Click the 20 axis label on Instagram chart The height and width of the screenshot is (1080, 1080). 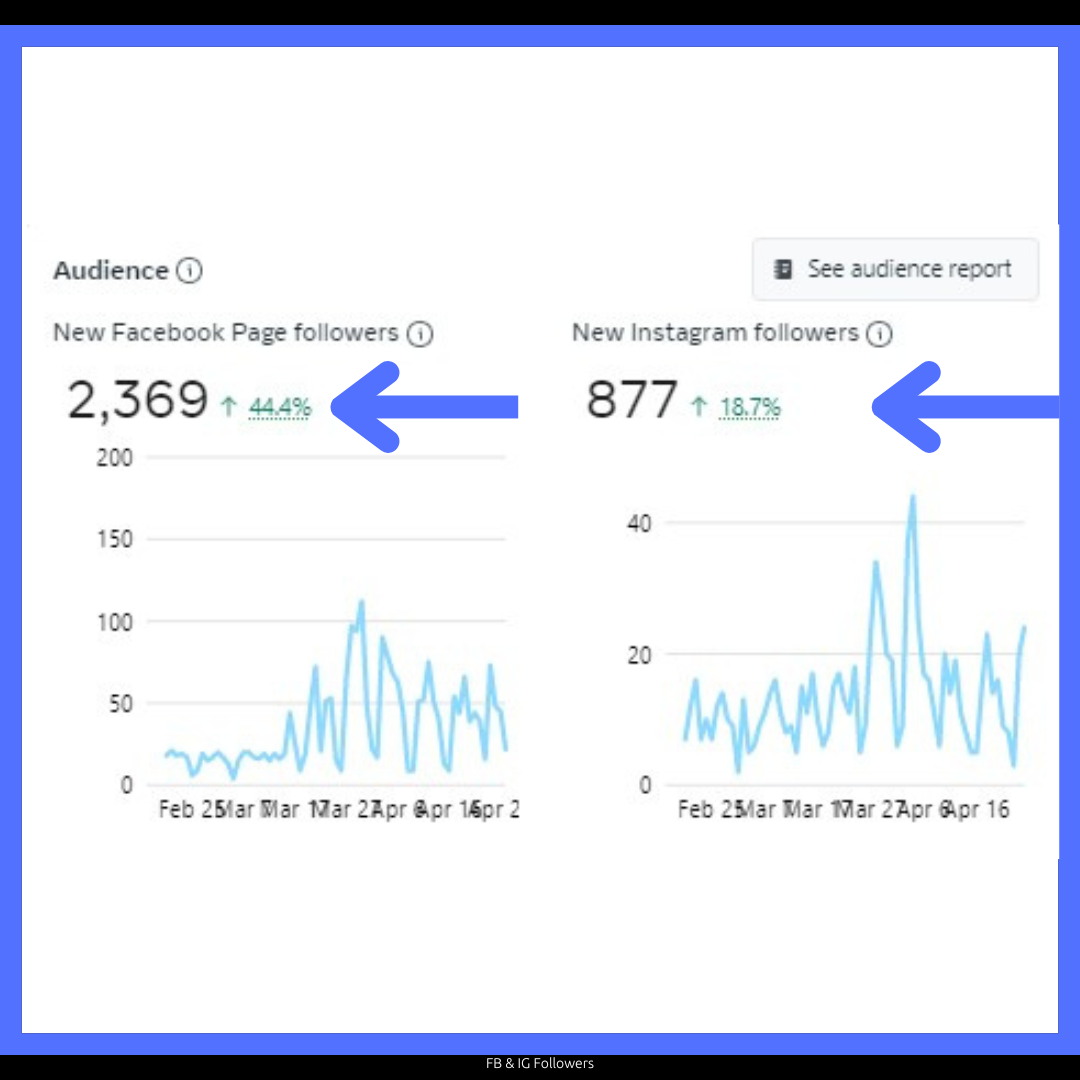pyautogui.click(x=639, y=655)
